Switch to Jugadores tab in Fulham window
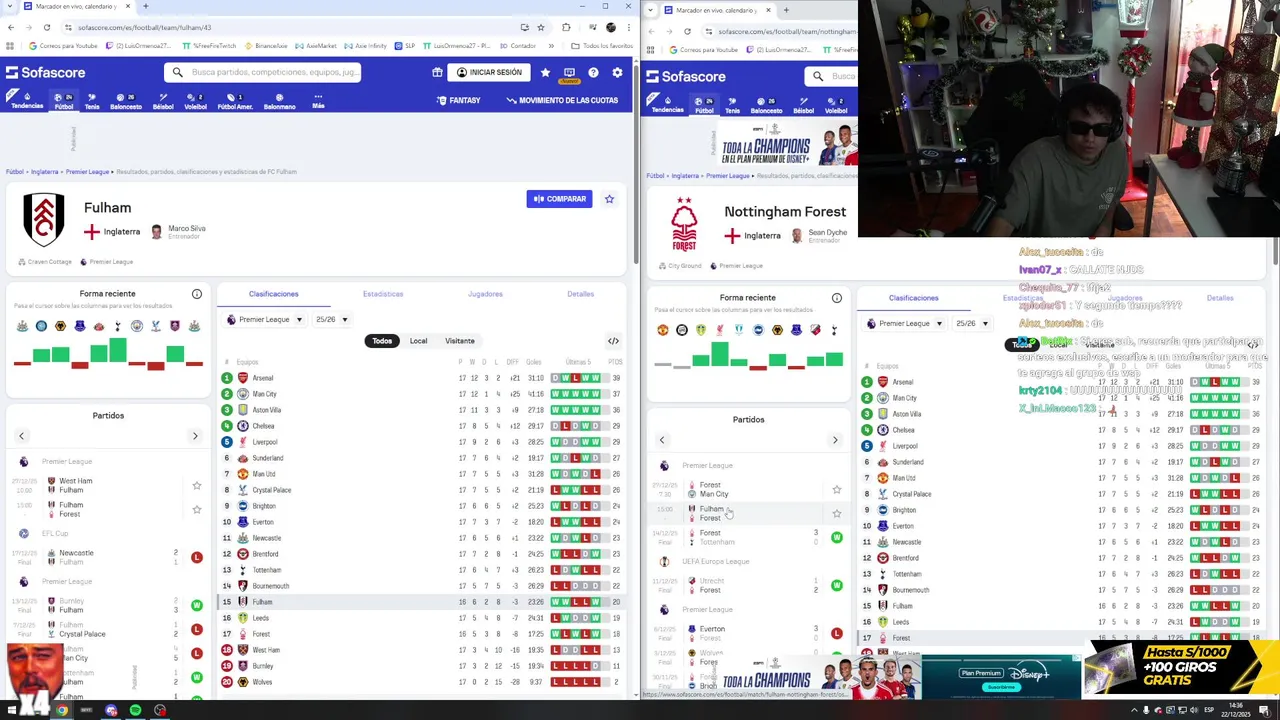This screenshot has width=1280, height=720. [485, 294]
